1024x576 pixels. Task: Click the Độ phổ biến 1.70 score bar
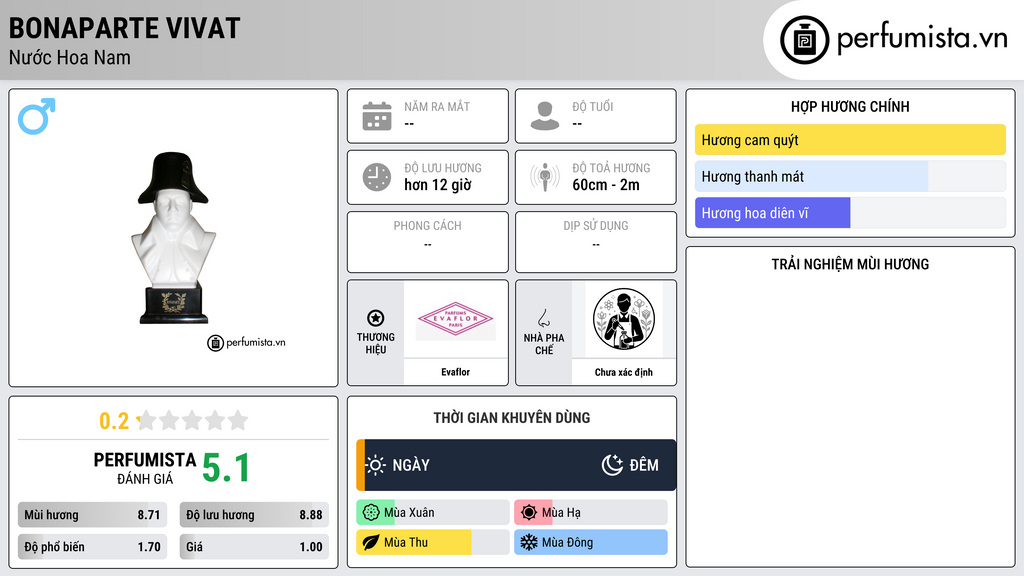(x=92, y=547)
